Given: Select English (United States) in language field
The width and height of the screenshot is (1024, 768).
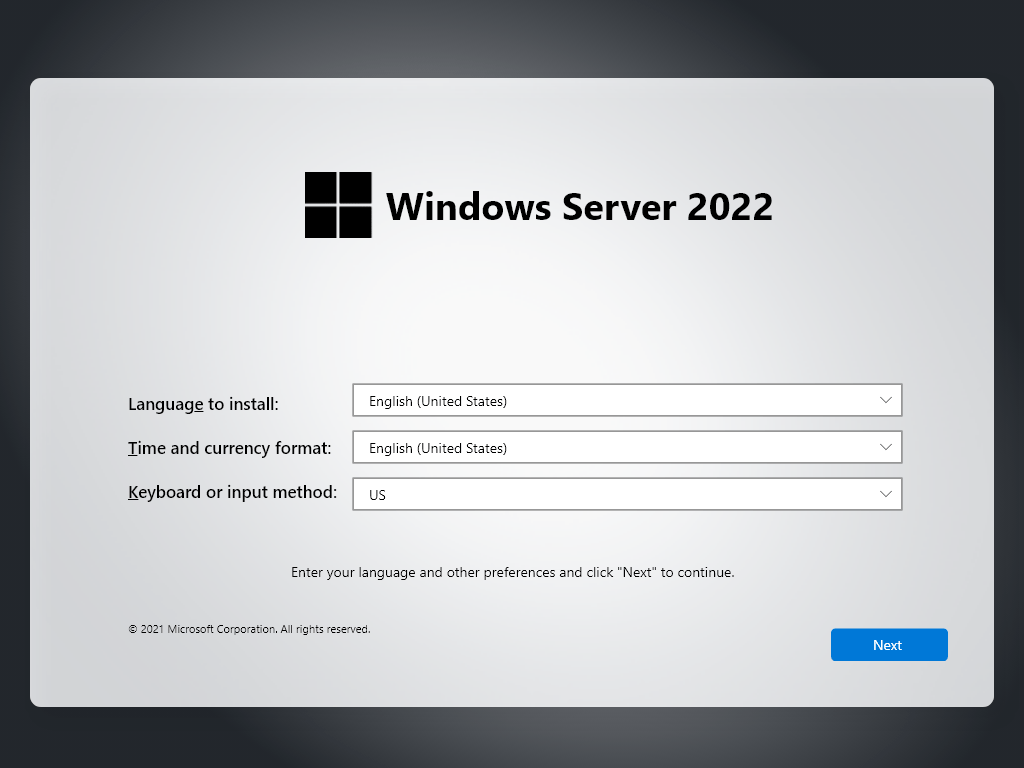Looking at the screenshot, I should pos(438,400).
